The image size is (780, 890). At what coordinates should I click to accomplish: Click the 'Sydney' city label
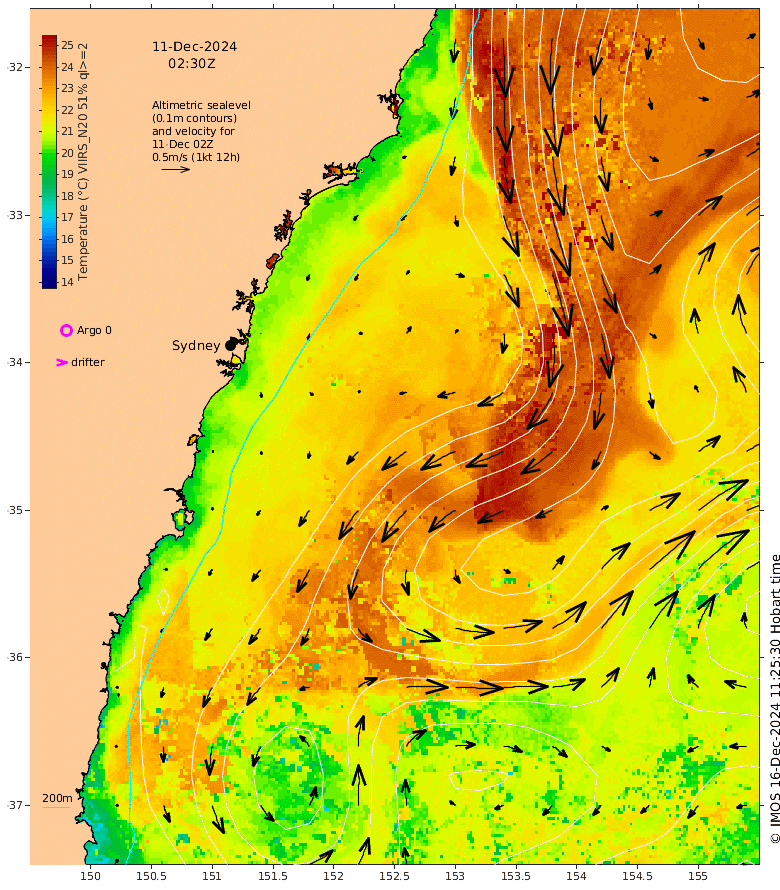(196, 345)
